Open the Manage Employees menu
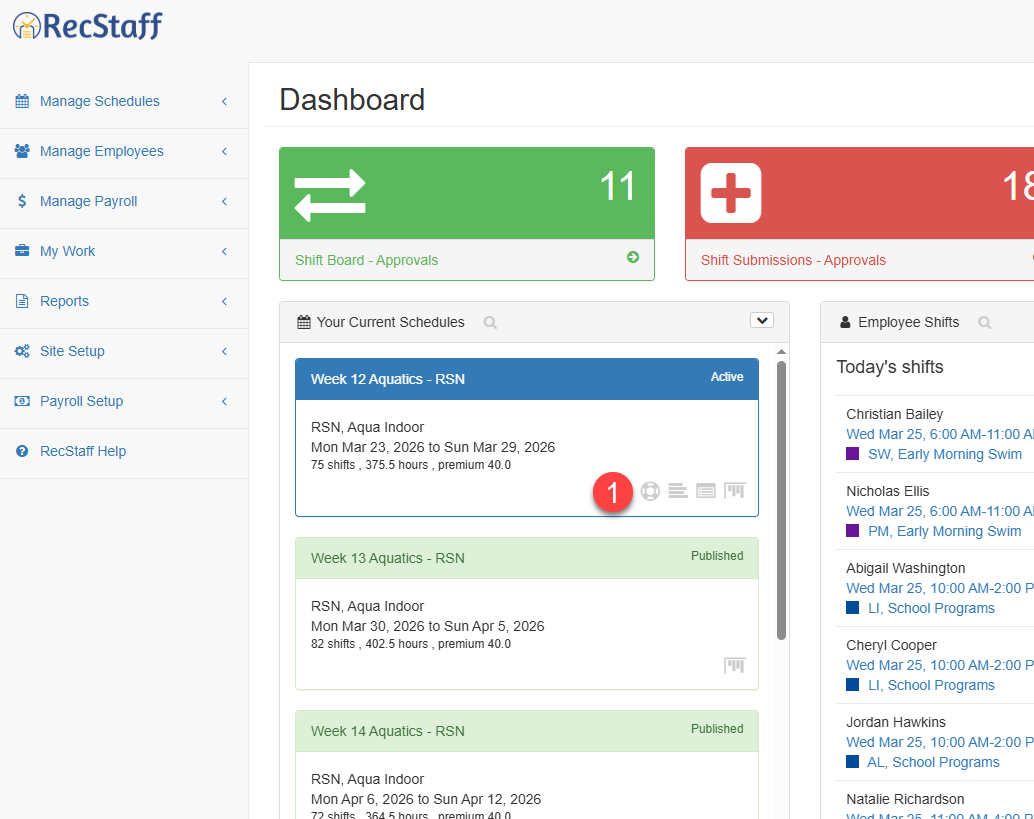Image resolution: width=1034 pixels, height=819 pixels. (124, 152)
